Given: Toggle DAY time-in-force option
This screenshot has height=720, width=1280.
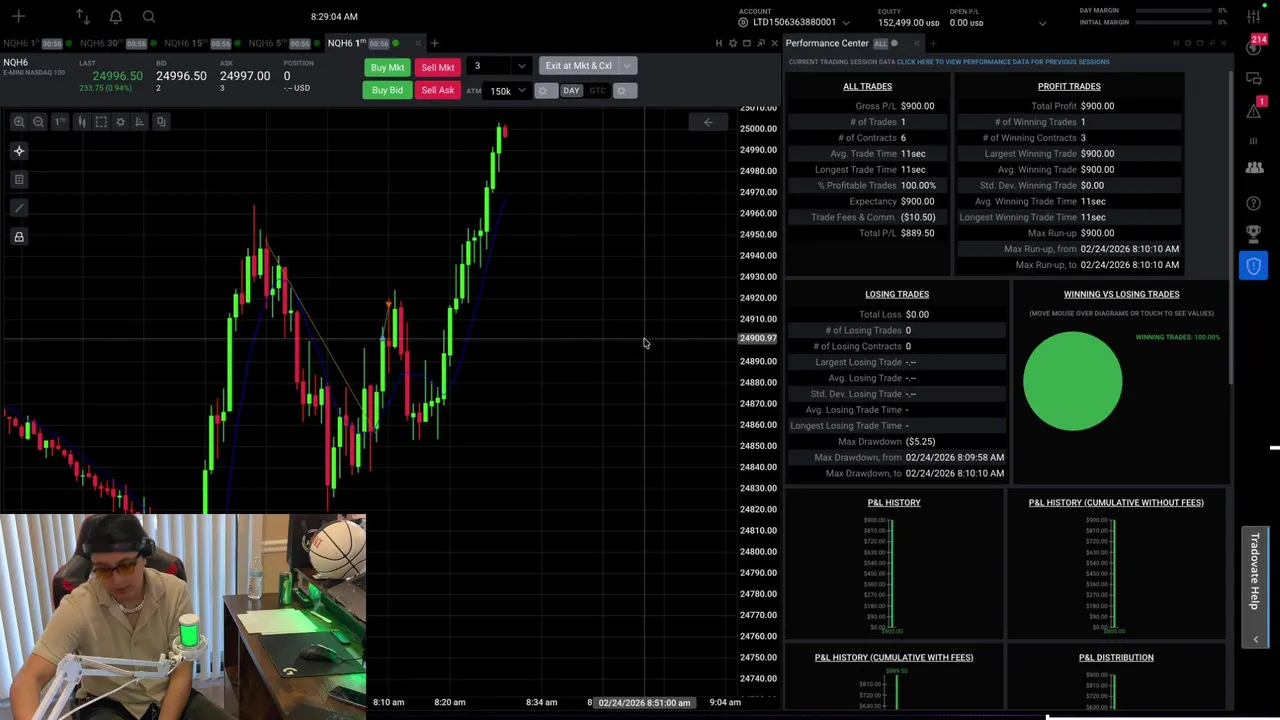Looking at the screenshot, I should click(571, 91).
